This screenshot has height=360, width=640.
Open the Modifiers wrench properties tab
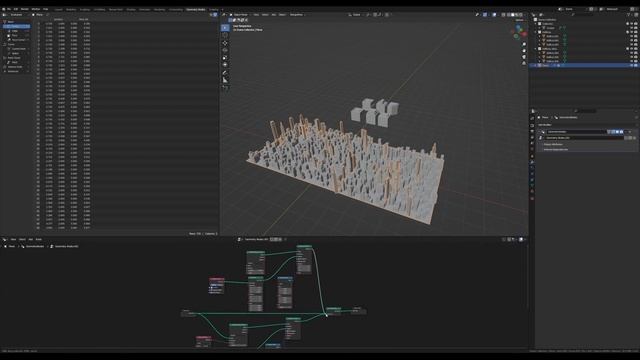(x=532, y=162)
